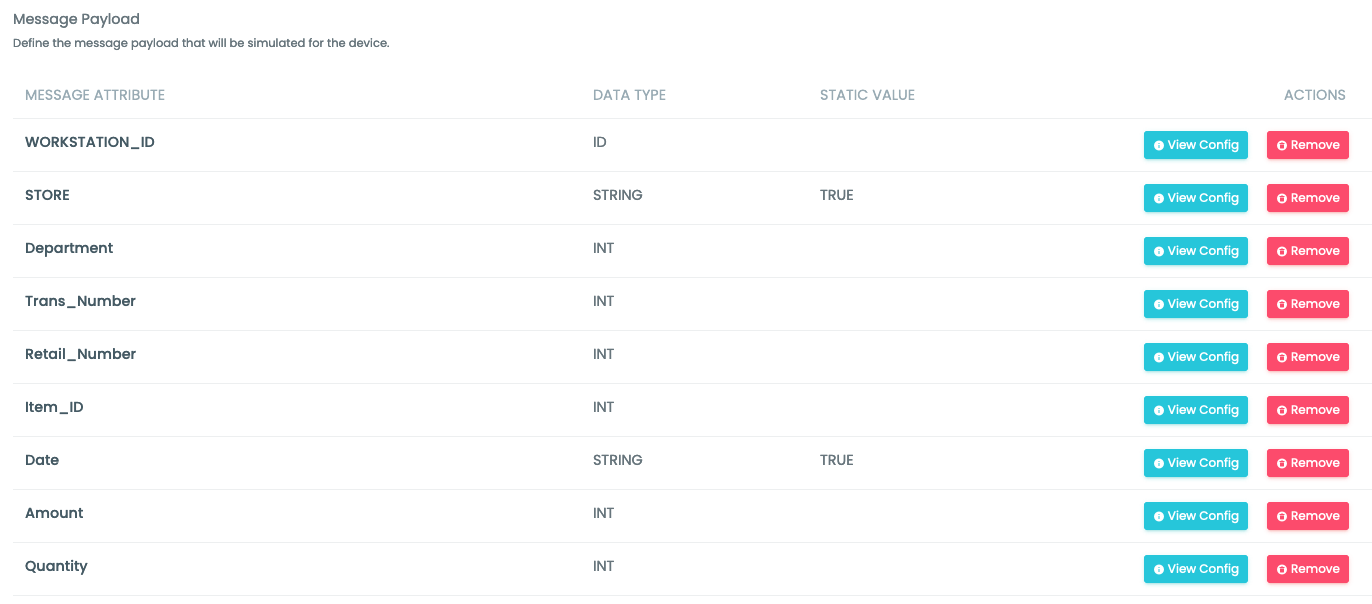View config for Retail_Number attribute

pos(1196,357)
